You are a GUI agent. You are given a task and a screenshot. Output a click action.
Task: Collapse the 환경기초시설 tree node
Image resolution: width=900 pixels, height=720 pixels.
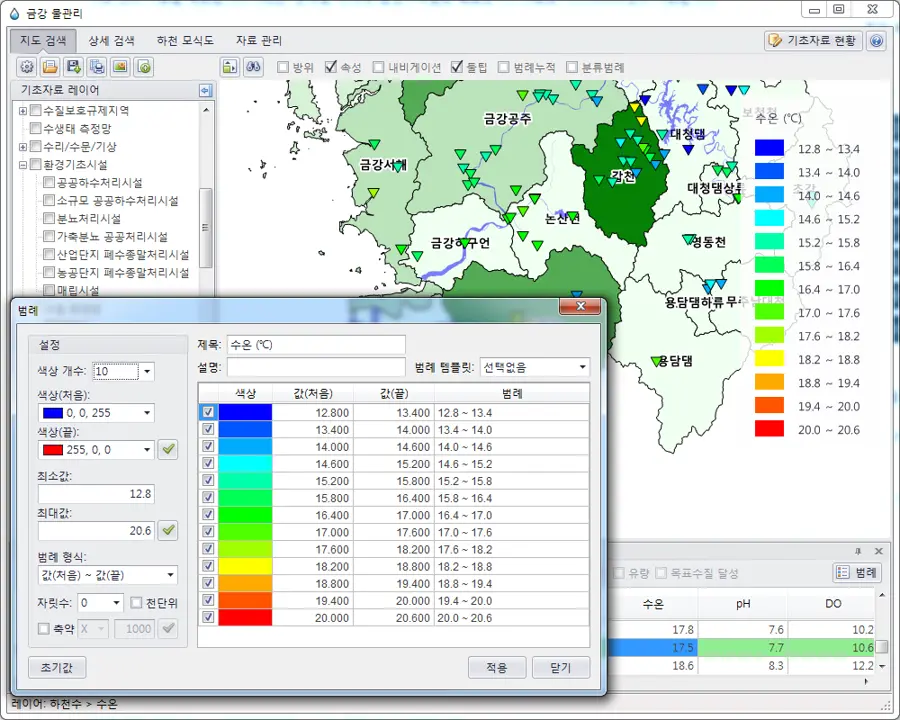pos(23,165)
